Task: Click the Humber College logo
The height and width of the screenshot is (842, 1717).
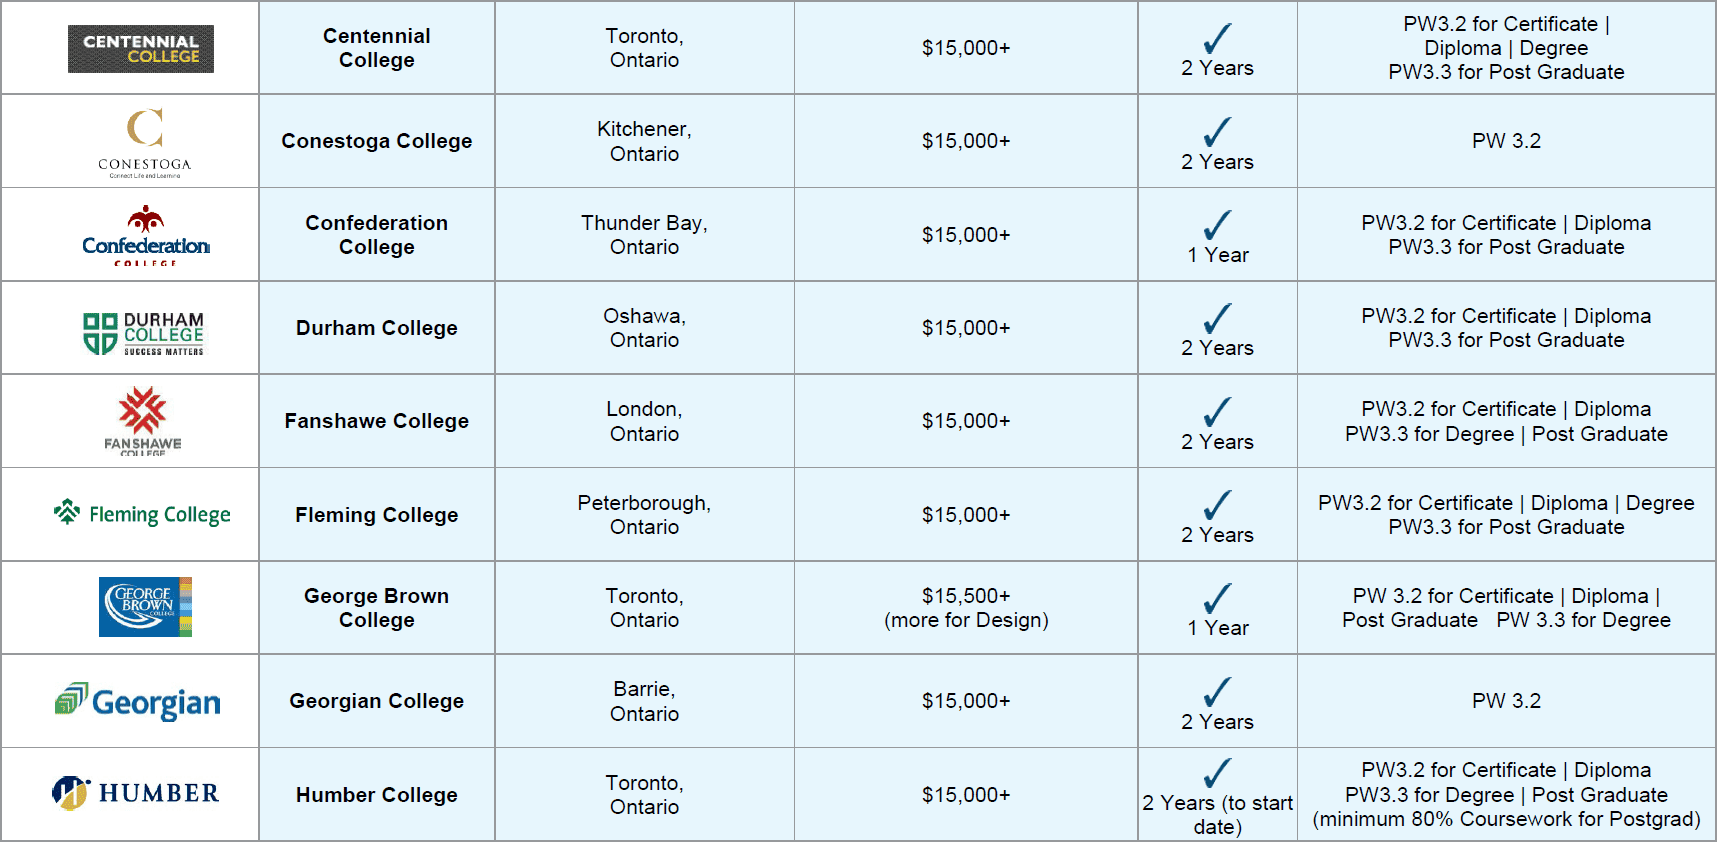Action: pyautogui.click(x=135, y=793)
